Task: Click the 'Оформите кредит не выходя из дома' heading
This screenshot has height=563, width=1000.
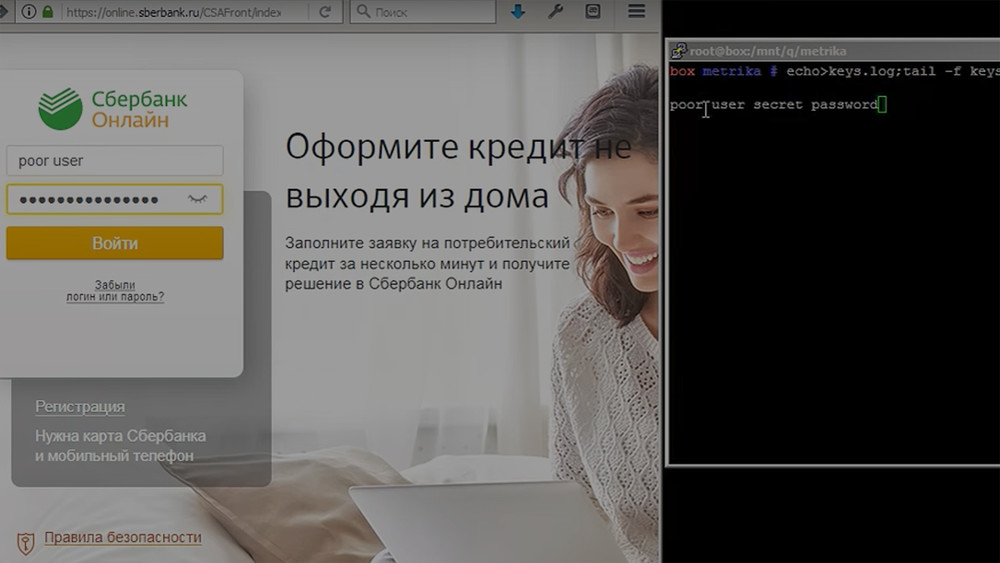Action: [458, 171]
